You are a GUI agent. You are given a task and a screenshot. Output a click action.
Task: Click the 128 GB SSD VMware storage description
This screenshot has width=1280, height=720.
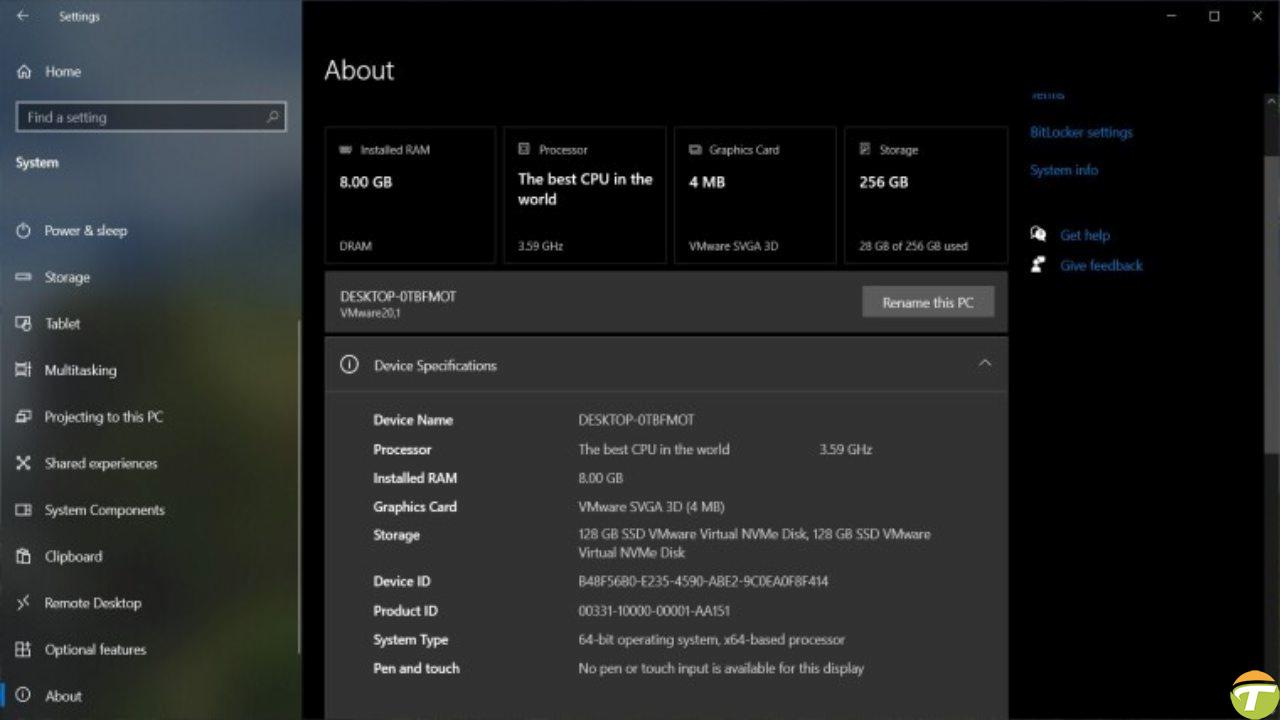754,543
